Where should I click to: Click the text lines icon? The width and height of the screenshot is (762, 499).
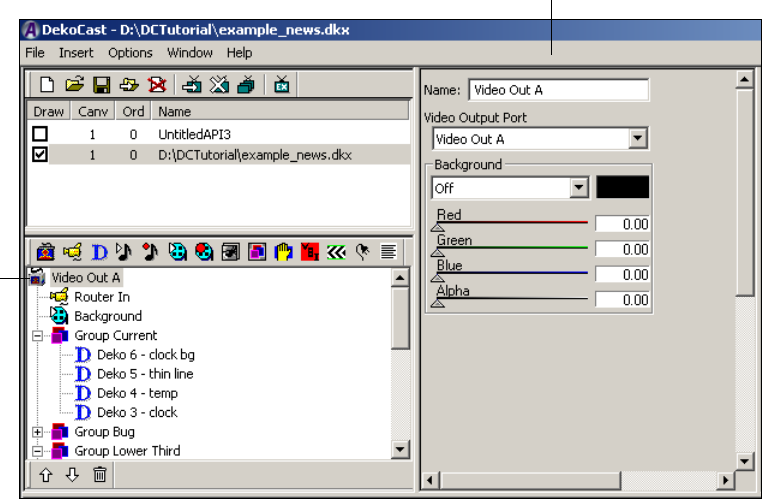point(388,252)
